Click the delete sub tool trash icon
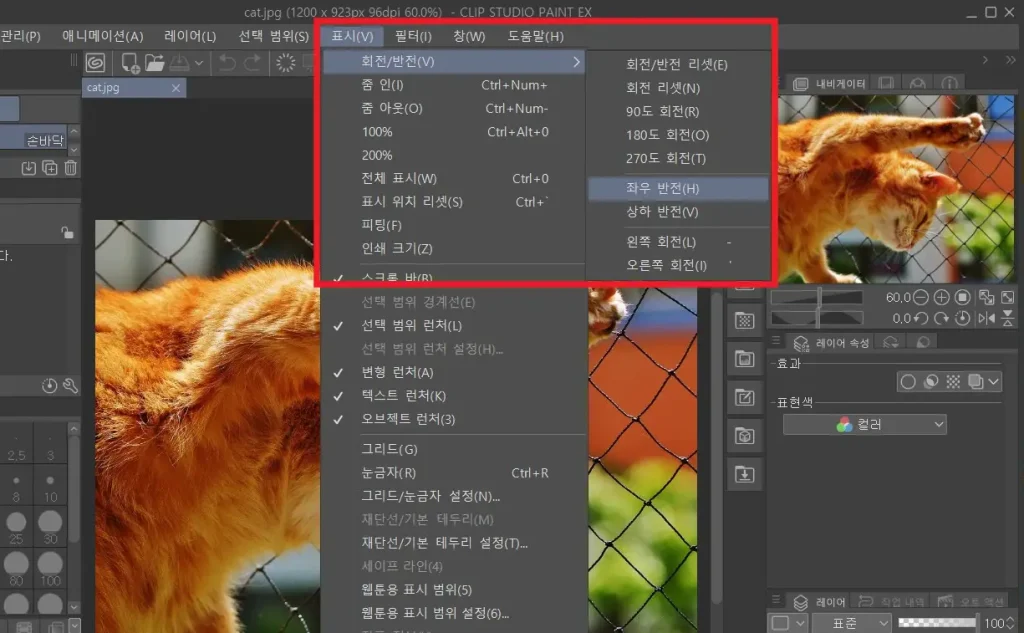The height and width of the screenshot is (633, 1024). [x=71, y=167]
